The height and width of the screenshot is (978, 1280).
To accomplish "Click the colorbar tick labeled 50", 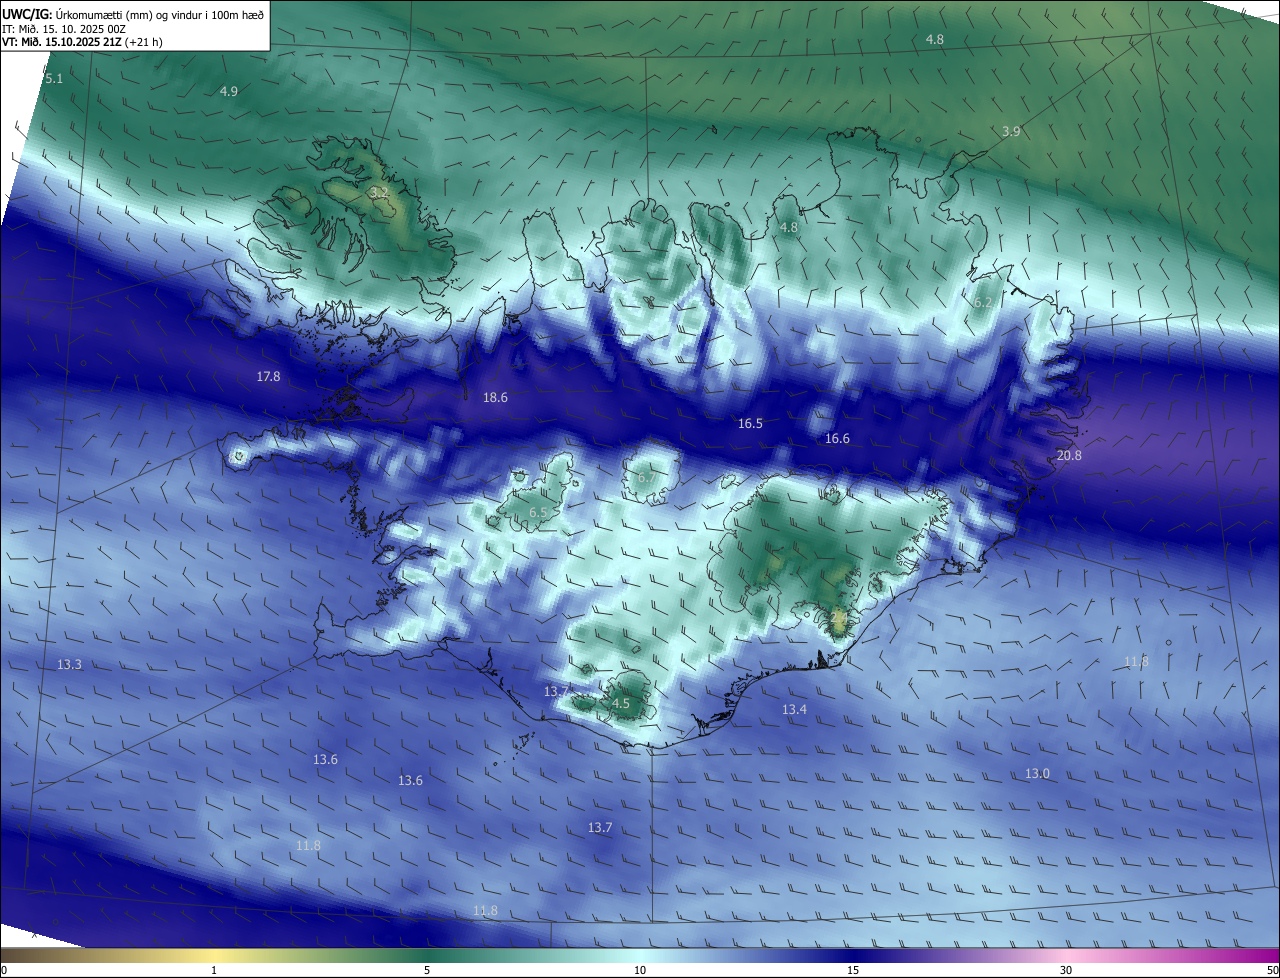I will tap(1272, 970).
